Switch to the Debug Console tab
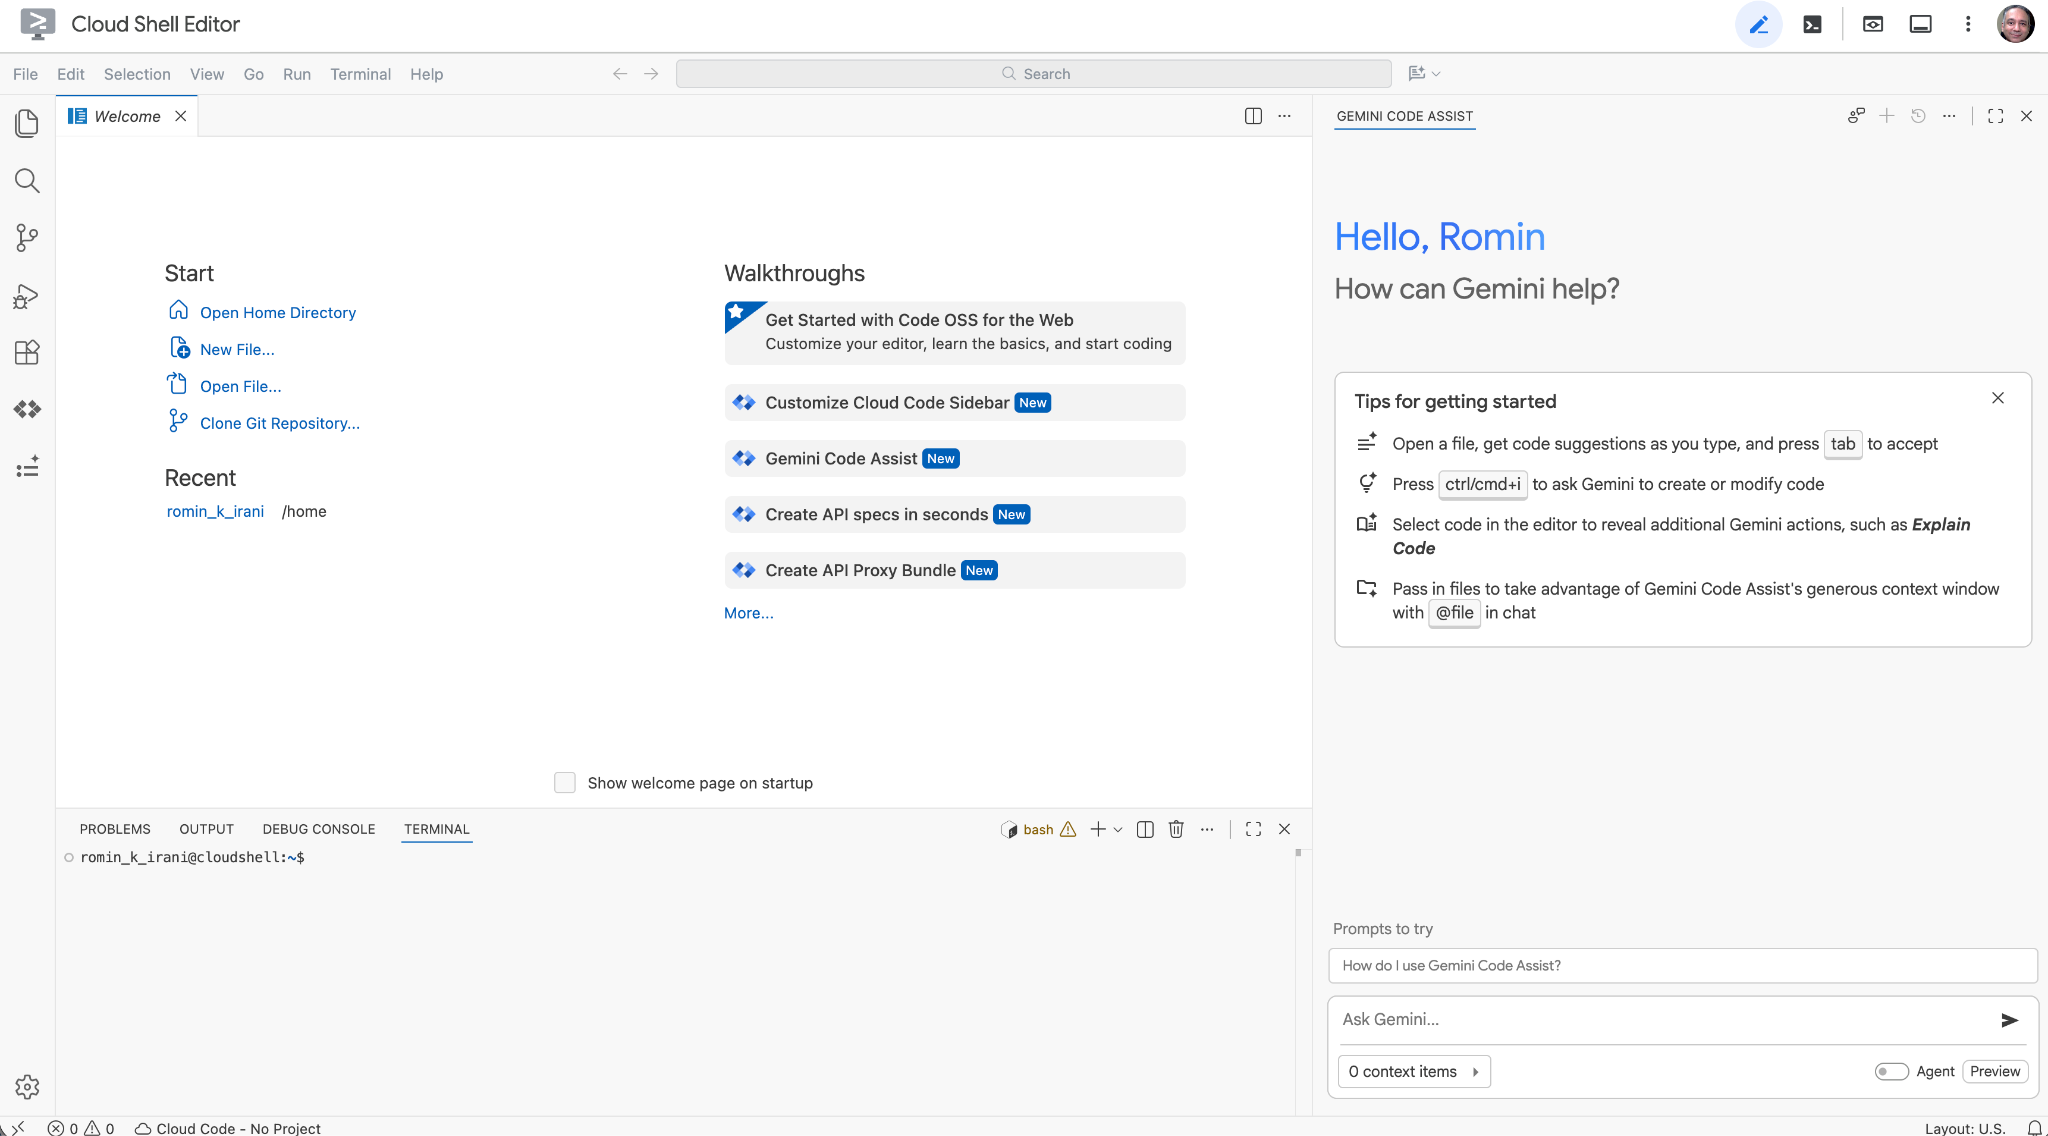The width and height of the screenshot is (2048, 1136). tap(319, 829)
